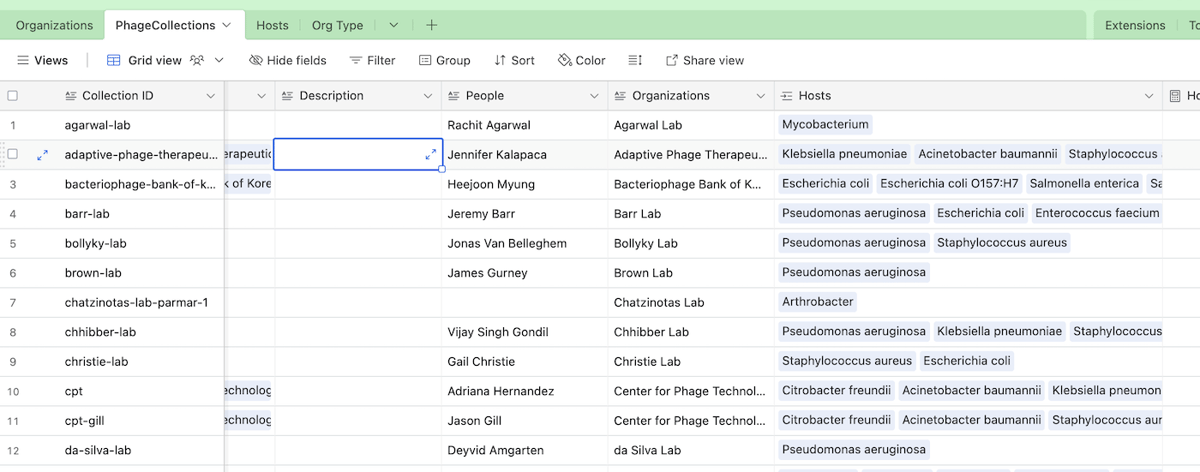Click James Gurney people cell
The image size is (1200, 472).
pos(525,273)
